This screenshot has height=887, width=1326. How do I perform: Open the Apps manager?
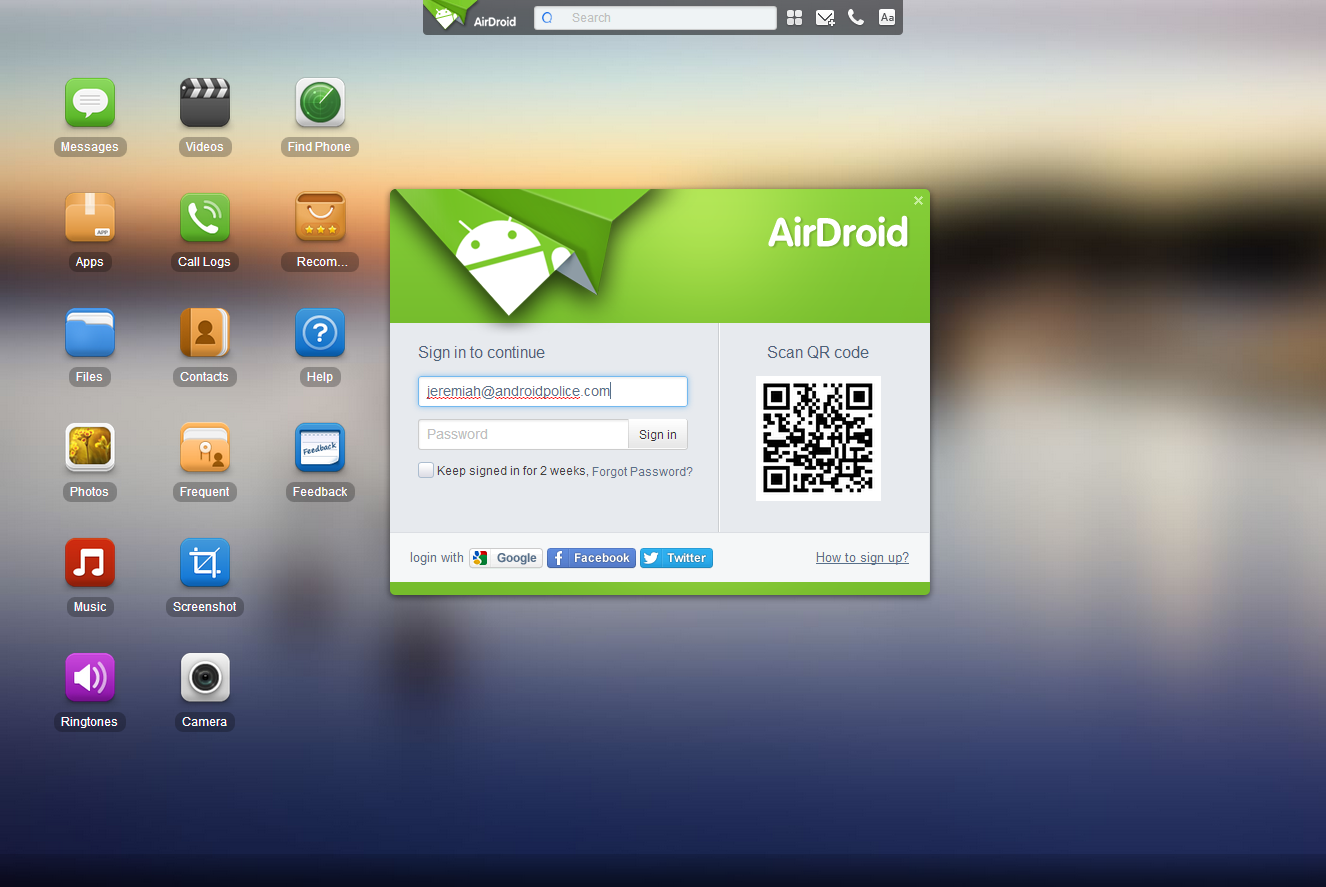tap(90, 217)
